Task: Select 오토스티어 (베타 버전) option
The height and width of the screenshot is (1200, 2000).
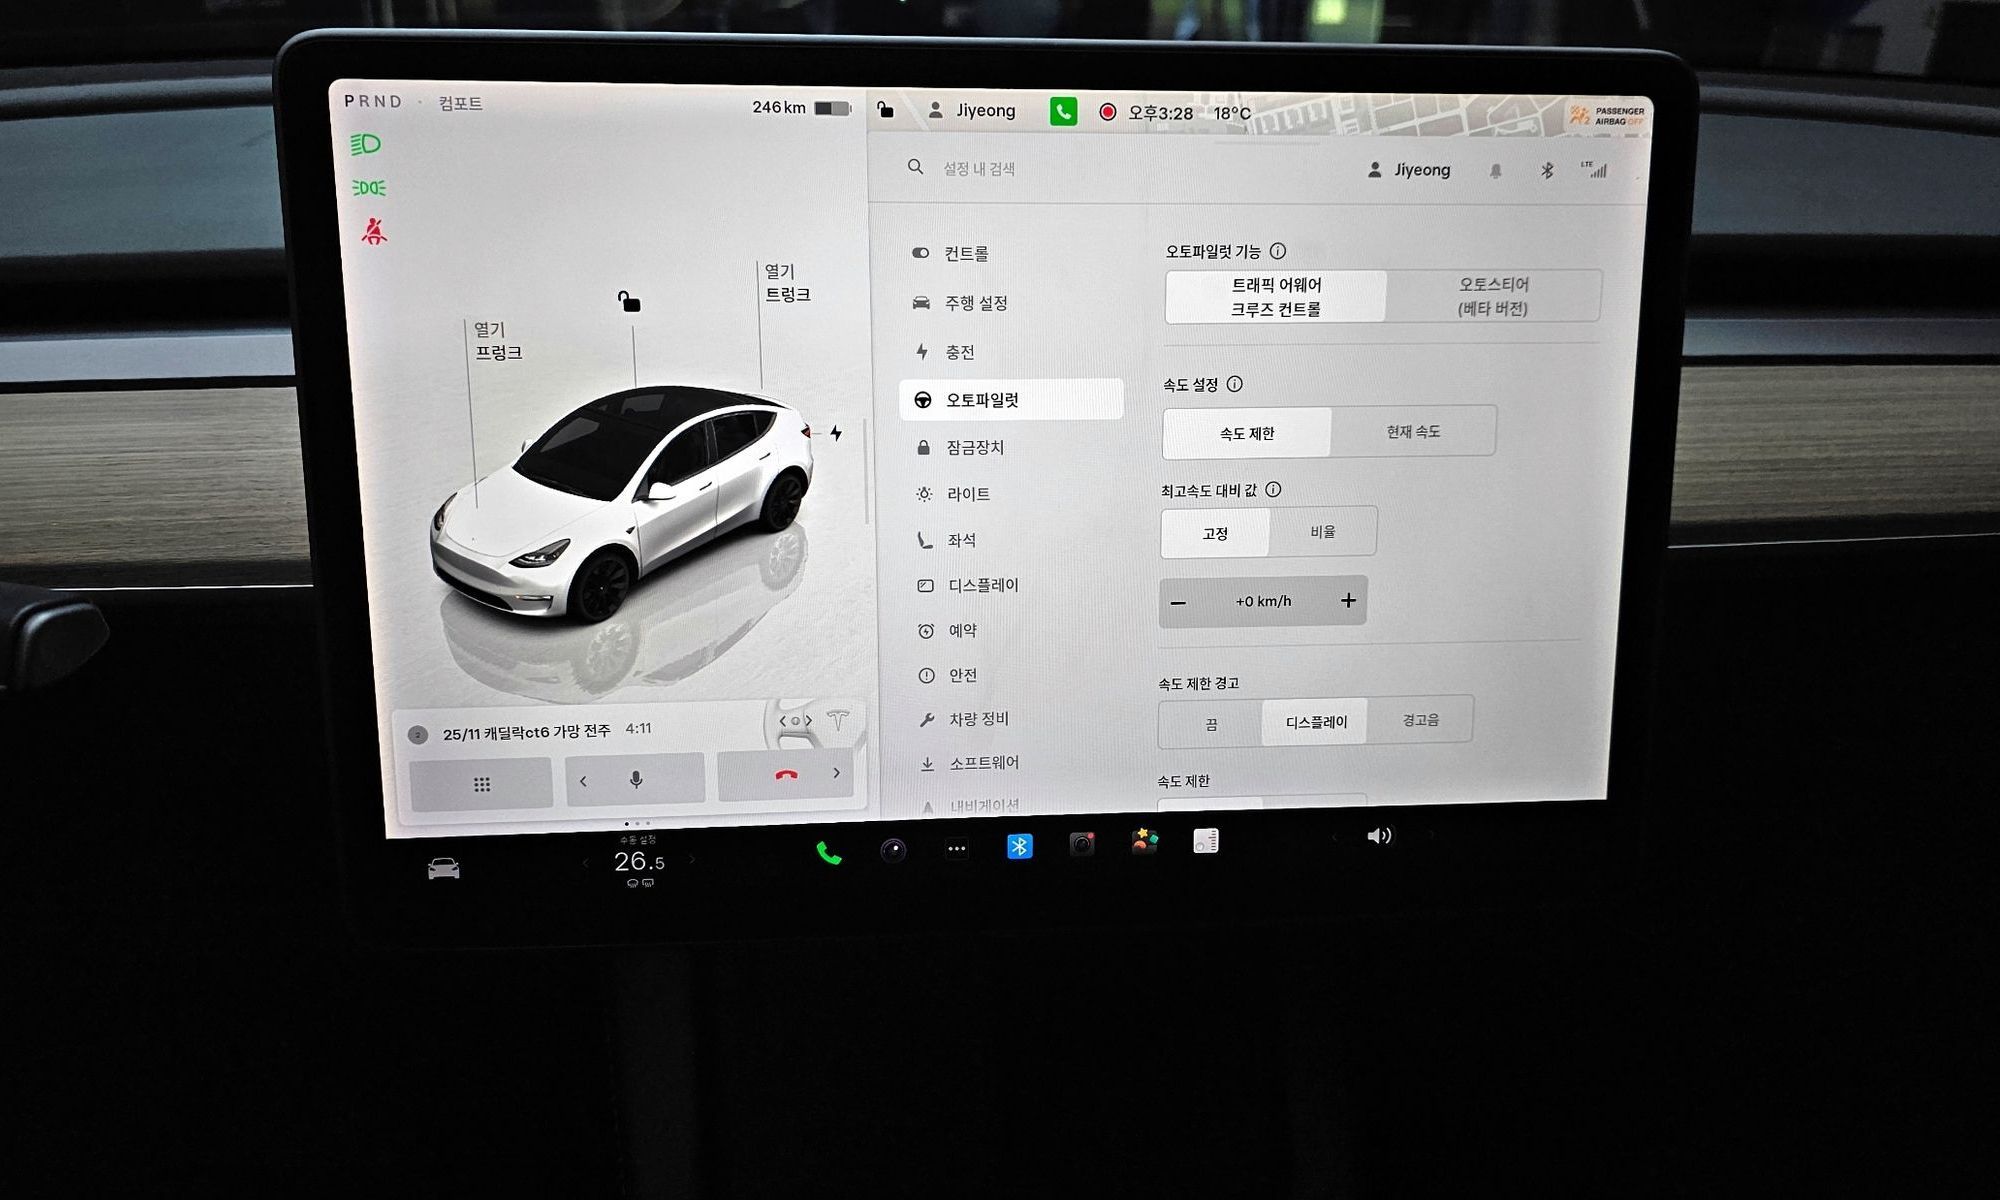Action: click(x=1492, y=296)
